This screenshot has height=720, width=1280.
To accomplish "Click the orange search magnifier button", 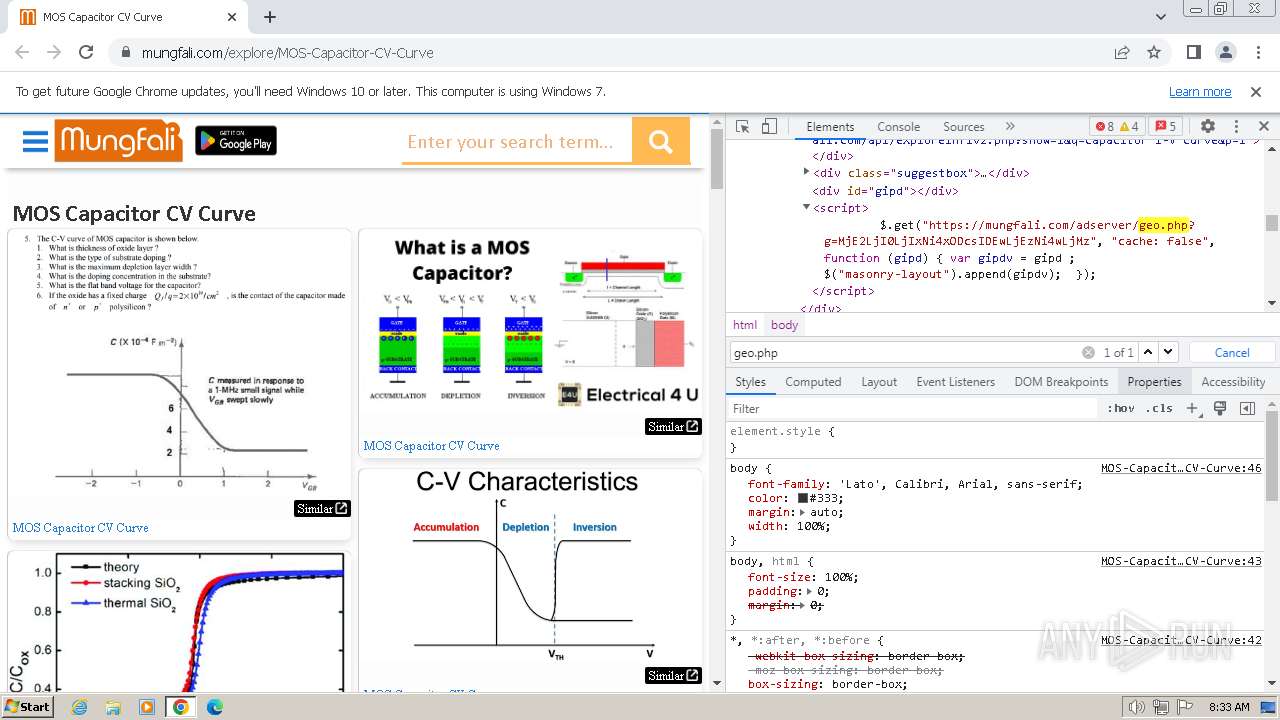I will tap(661, 141).
